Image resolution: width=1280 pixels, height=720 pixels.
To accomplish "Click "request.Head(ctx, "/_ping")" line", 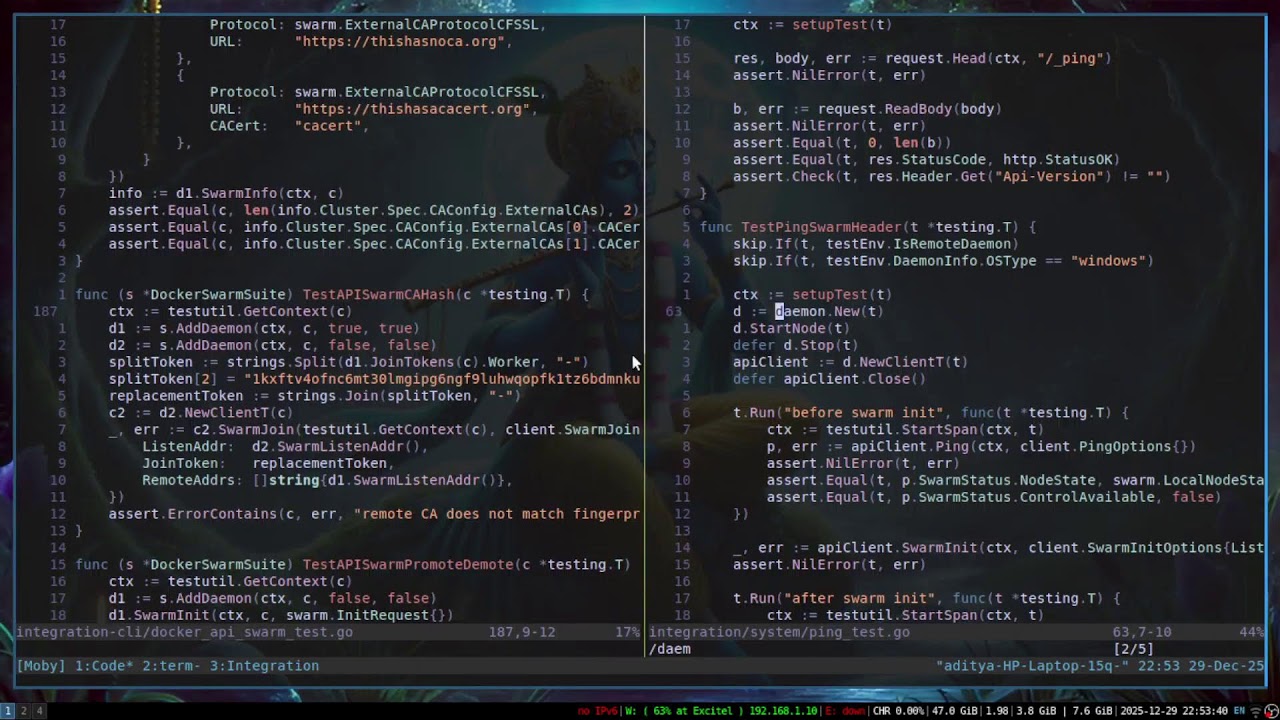I will click(x=922, y=59).
